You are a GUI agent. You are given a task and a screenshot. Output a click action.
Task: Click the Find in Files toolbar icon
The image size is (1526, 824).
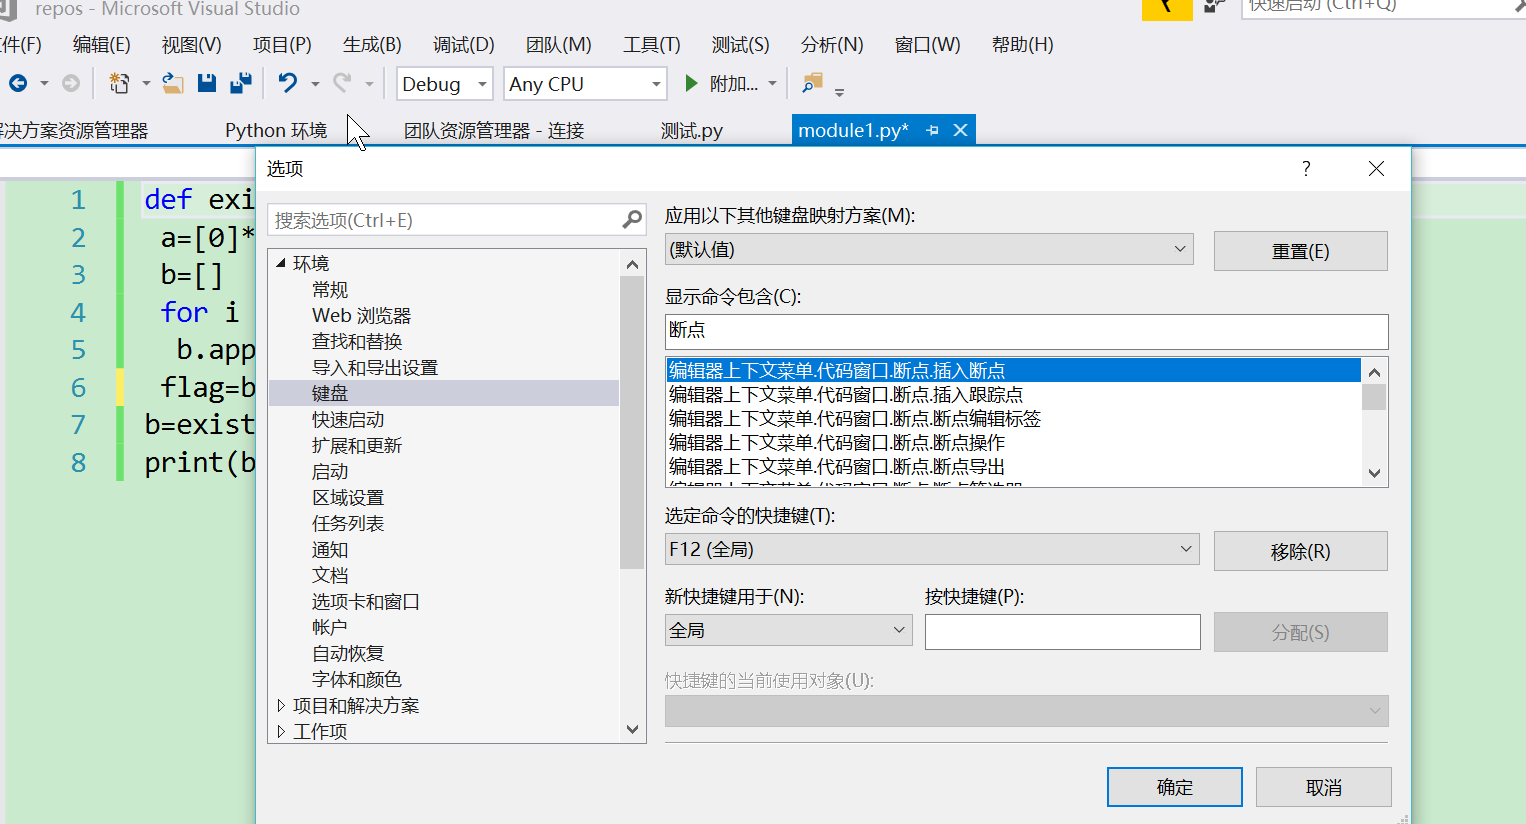[x=812, y=84]
